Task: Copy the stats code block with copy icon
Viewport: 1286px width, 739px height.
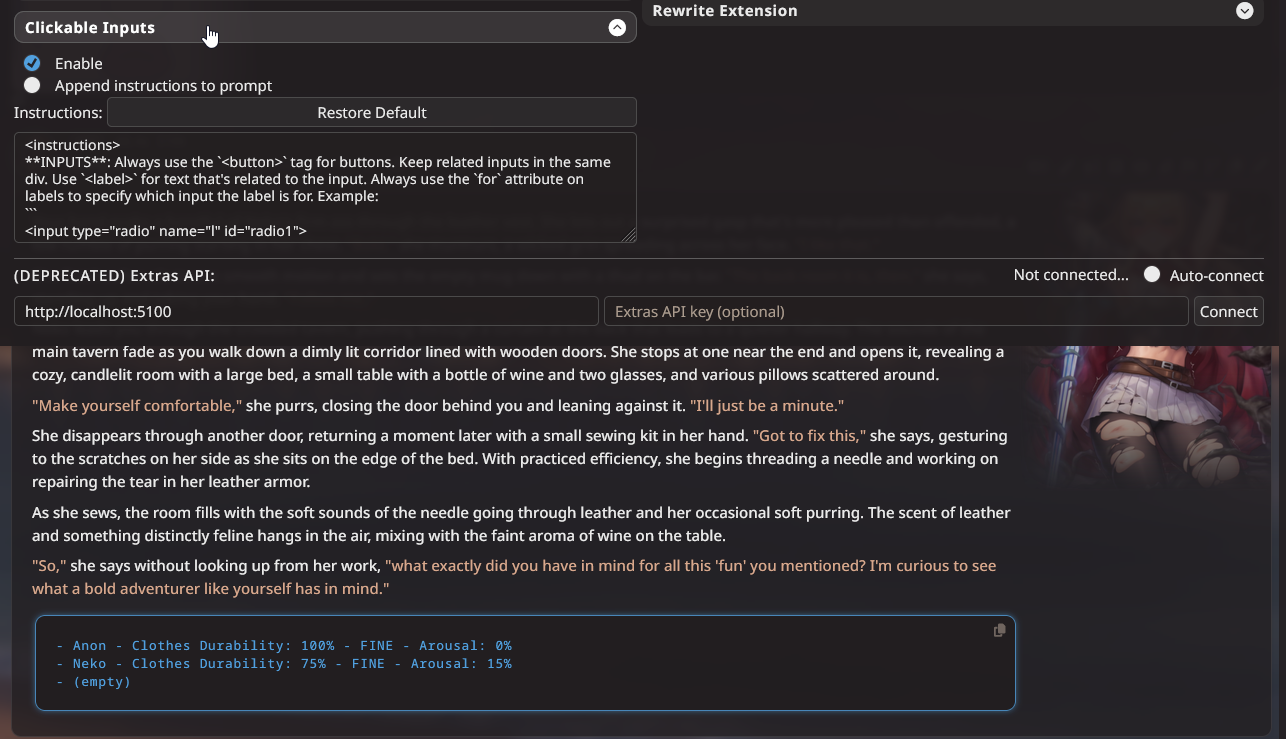Action: [x=999, y=630]
